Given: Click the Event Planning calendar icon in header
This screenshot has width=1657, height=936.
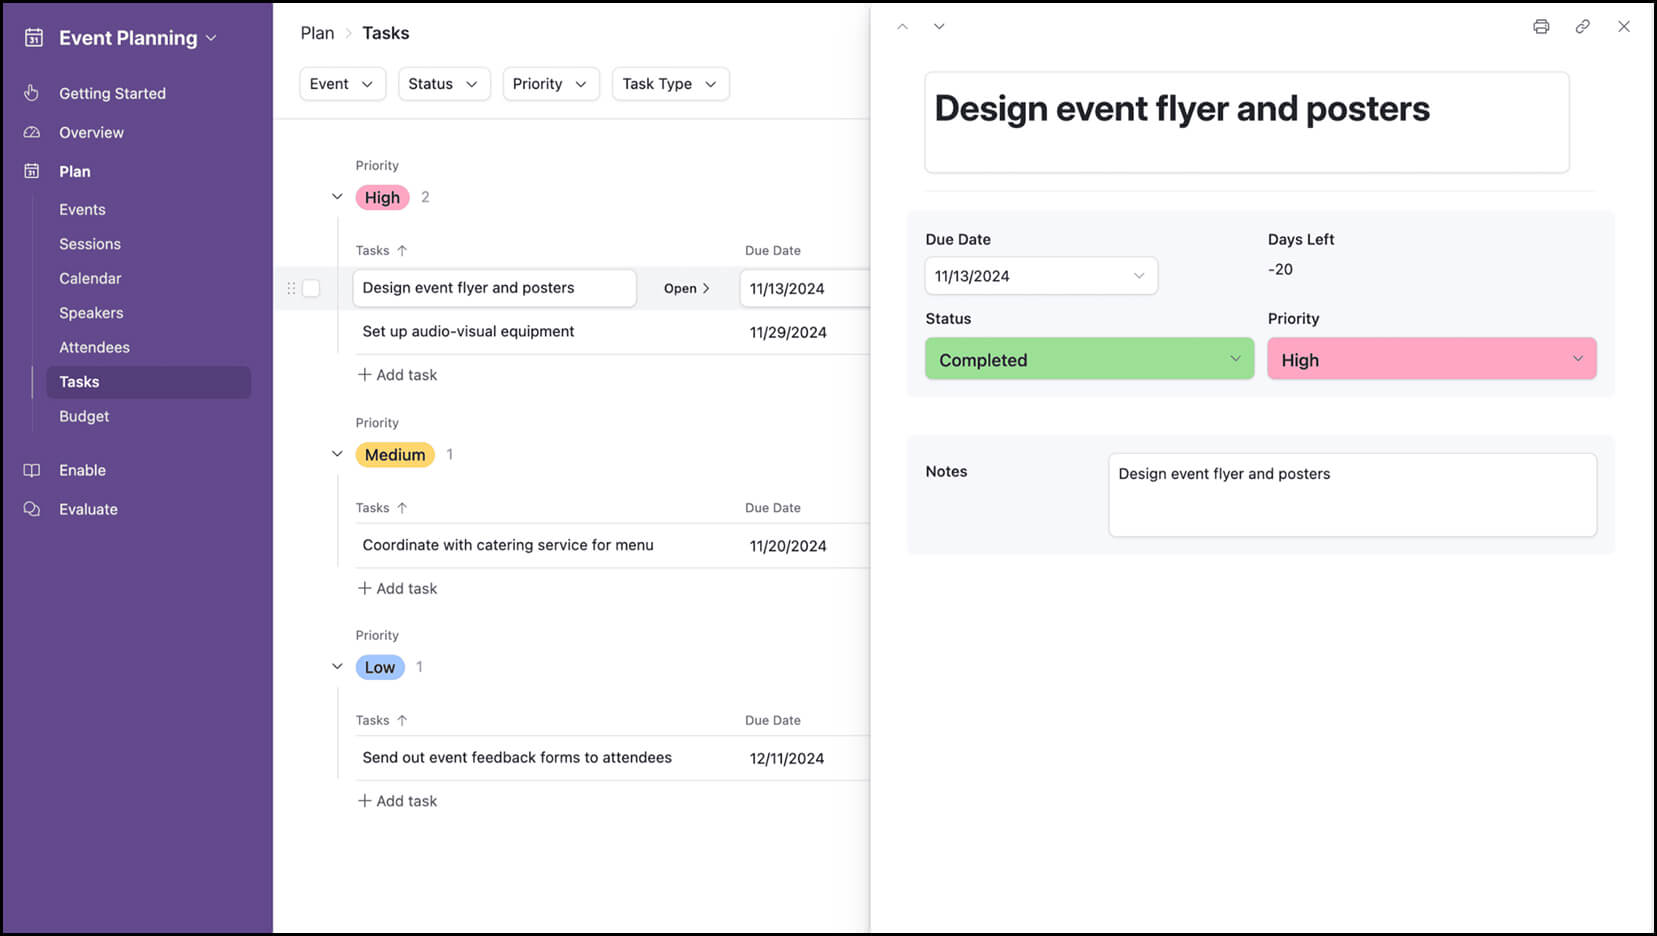Looking at the screenshot, I should pos(33,37).
